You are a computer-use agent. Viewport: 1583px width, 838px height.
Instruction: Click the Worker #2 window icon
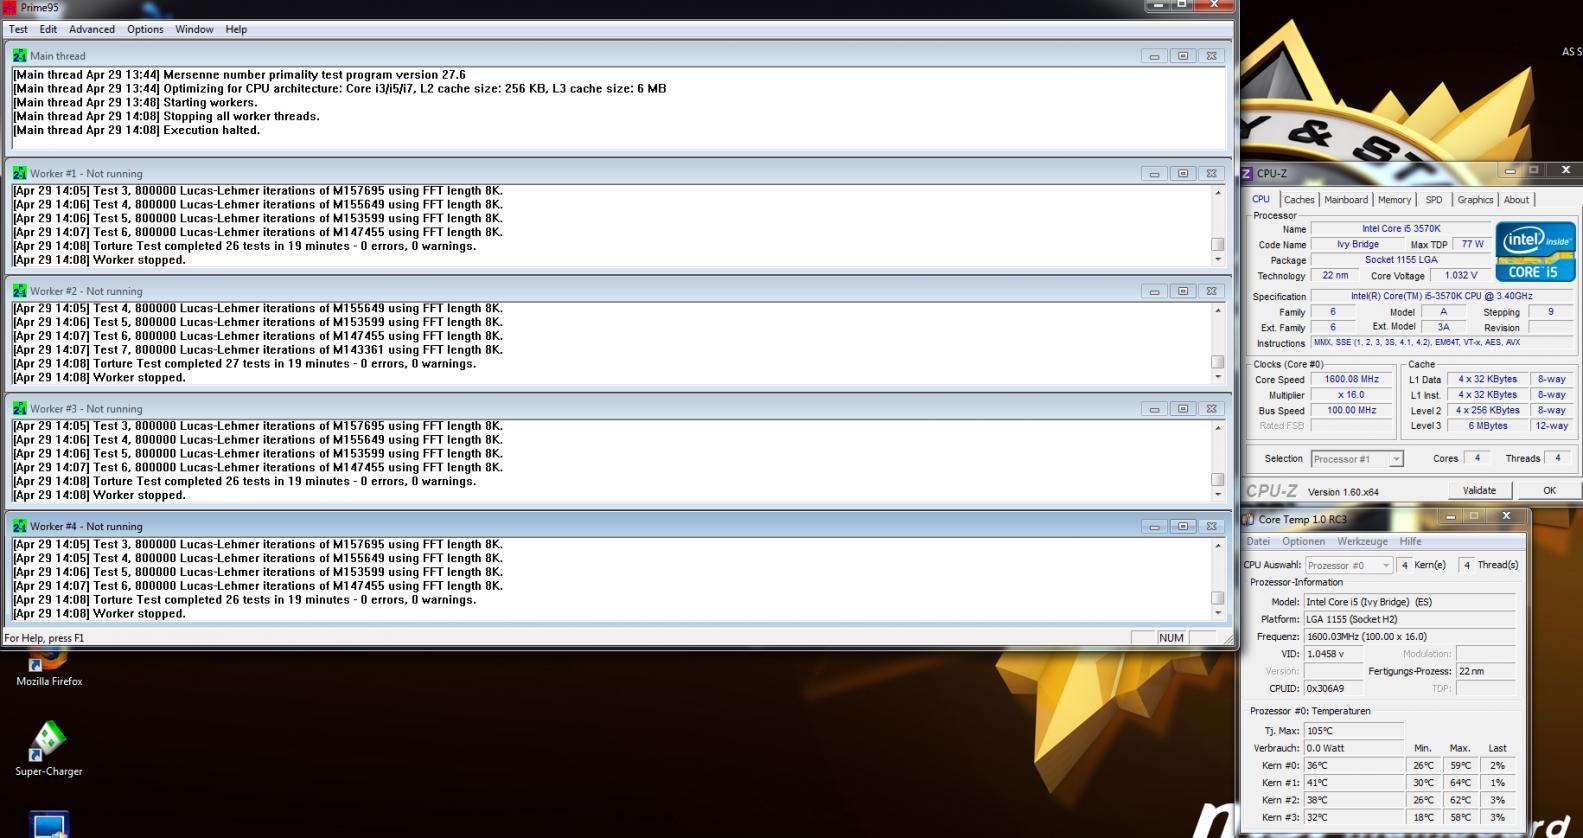[19, 291]
